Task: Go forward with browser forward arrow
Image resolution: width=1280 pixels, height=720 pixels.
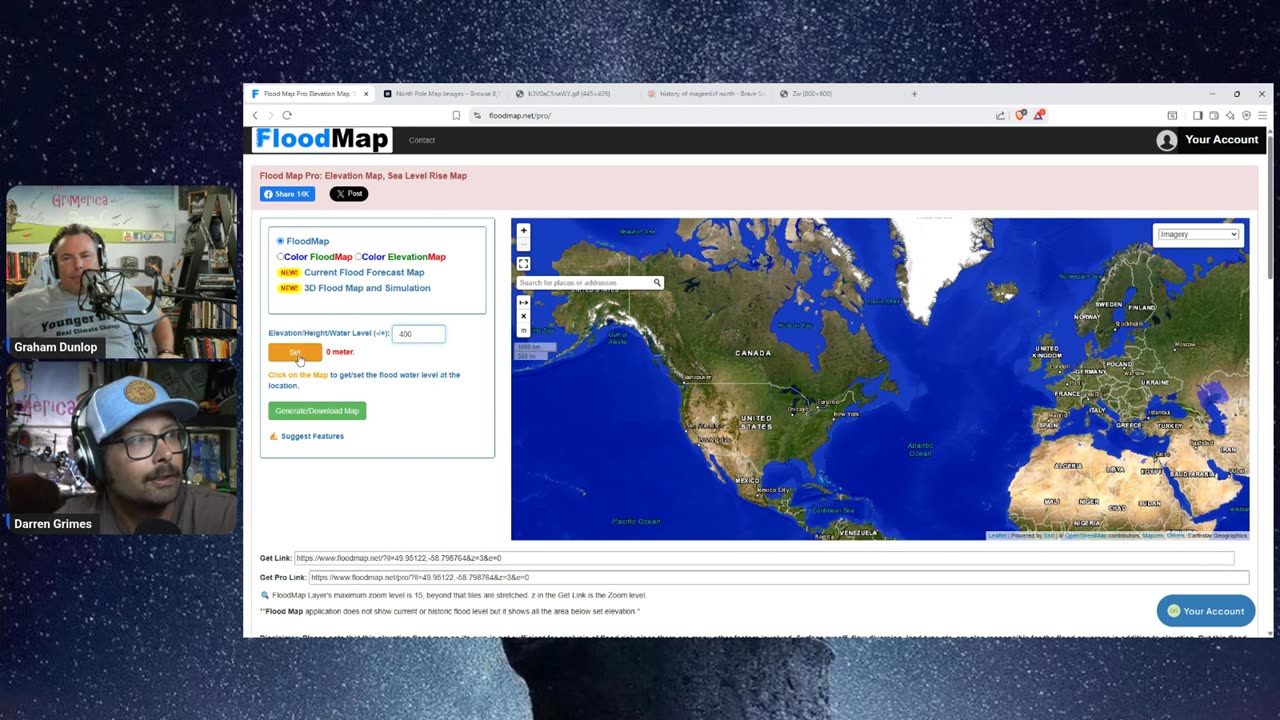Action: click(x=270, y=115)
